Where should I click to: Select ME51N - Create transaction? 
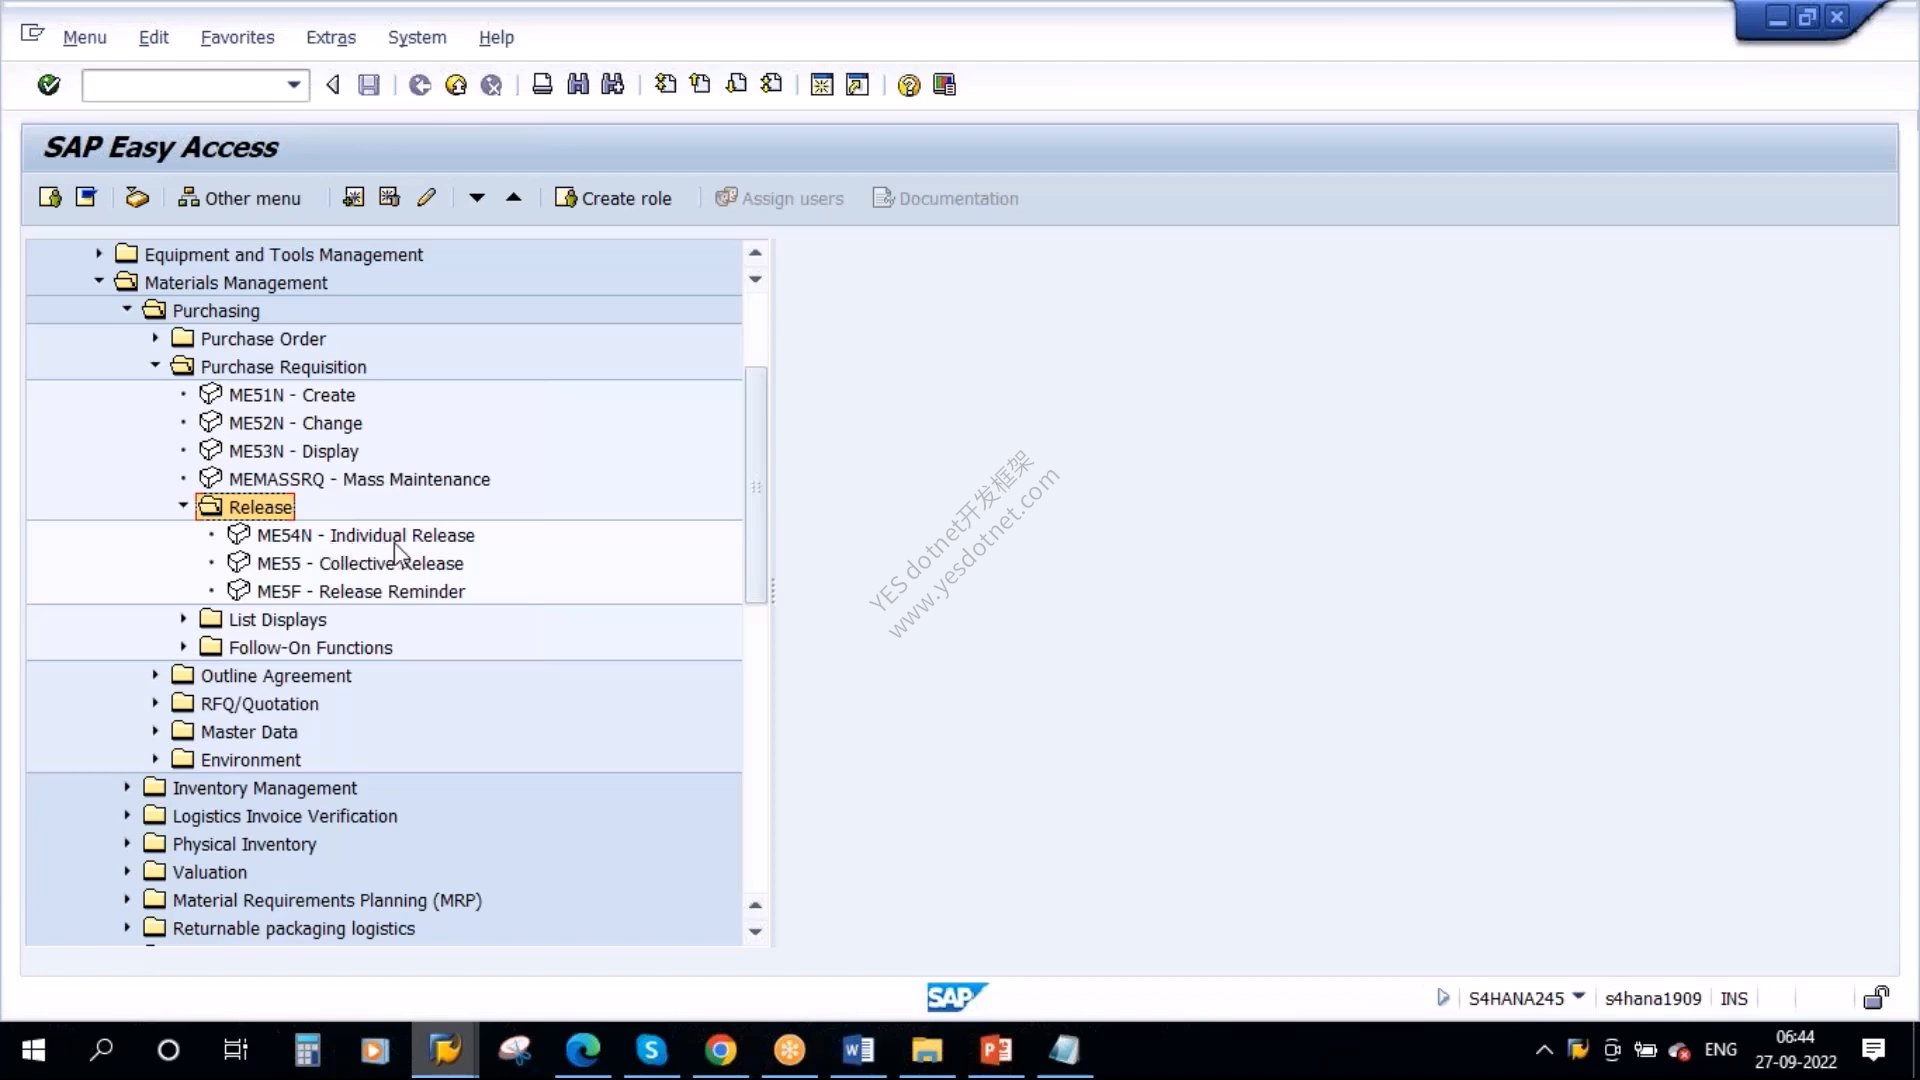(x=292, y=395)
